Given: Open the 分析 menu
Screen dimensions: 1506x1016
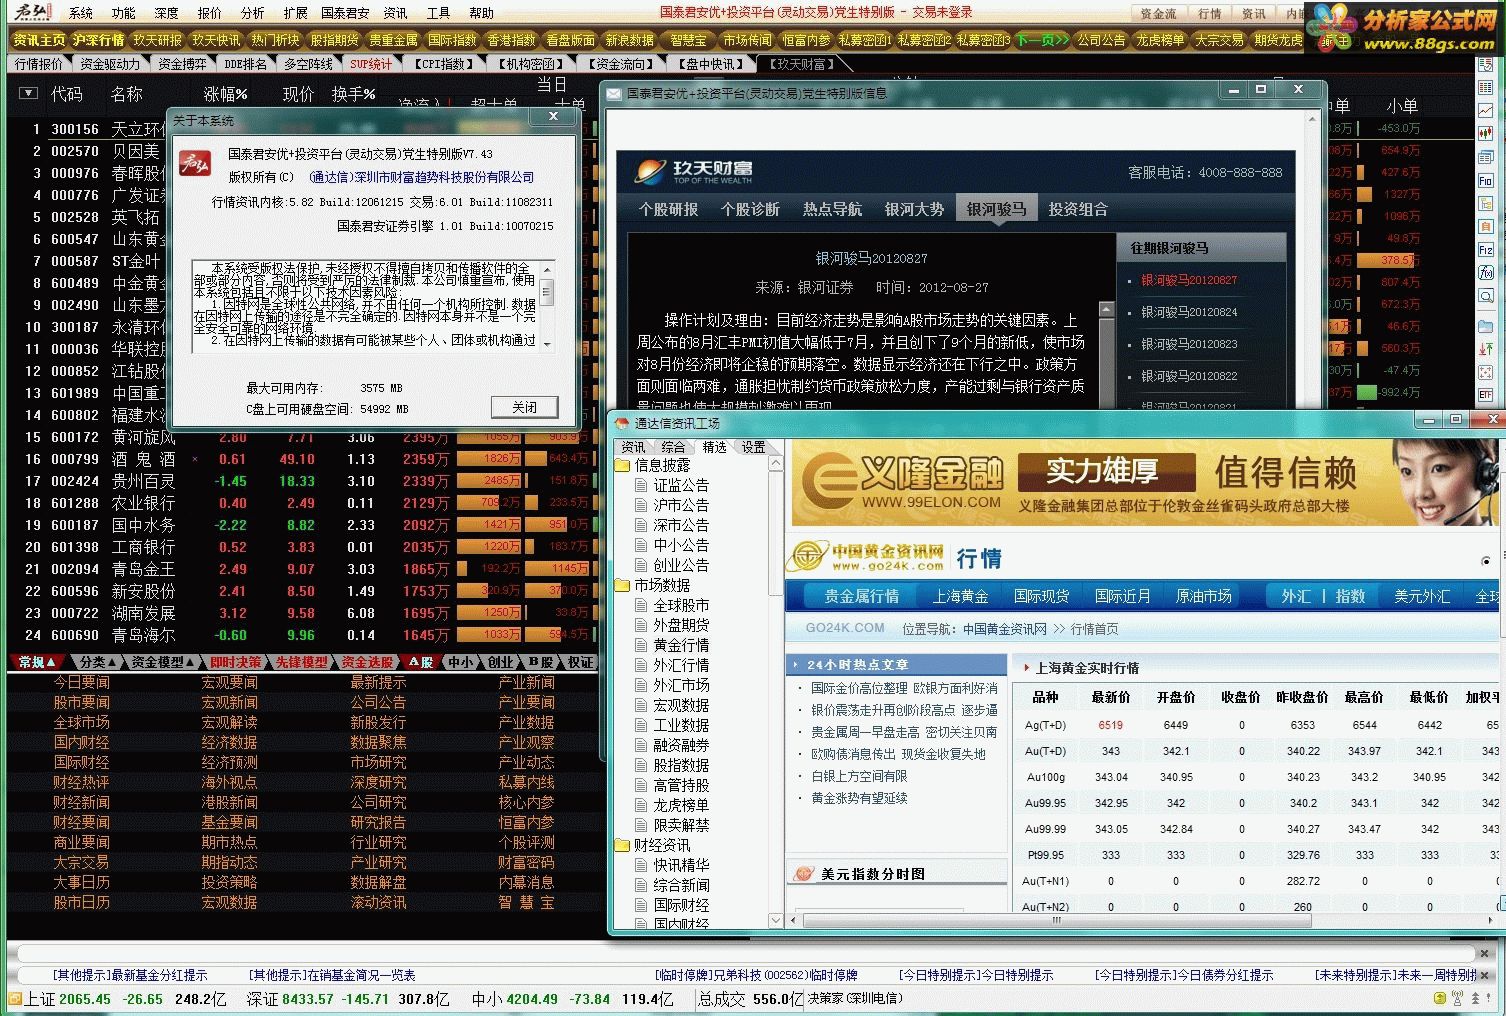Looking at the screenshot, I should pyautogui.click(x=253, y=13).
